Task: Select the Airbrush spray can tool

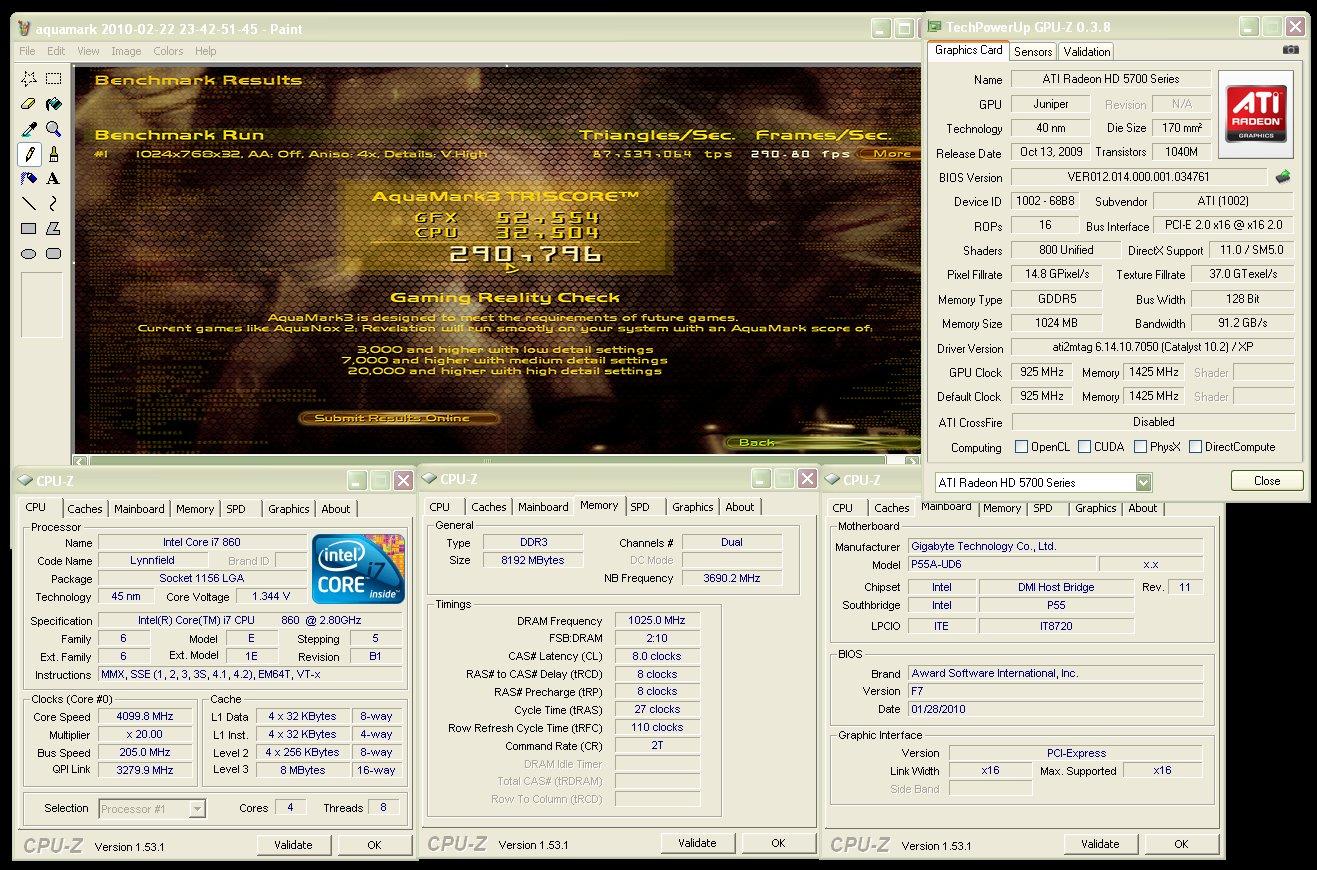Action: (29, 179)
